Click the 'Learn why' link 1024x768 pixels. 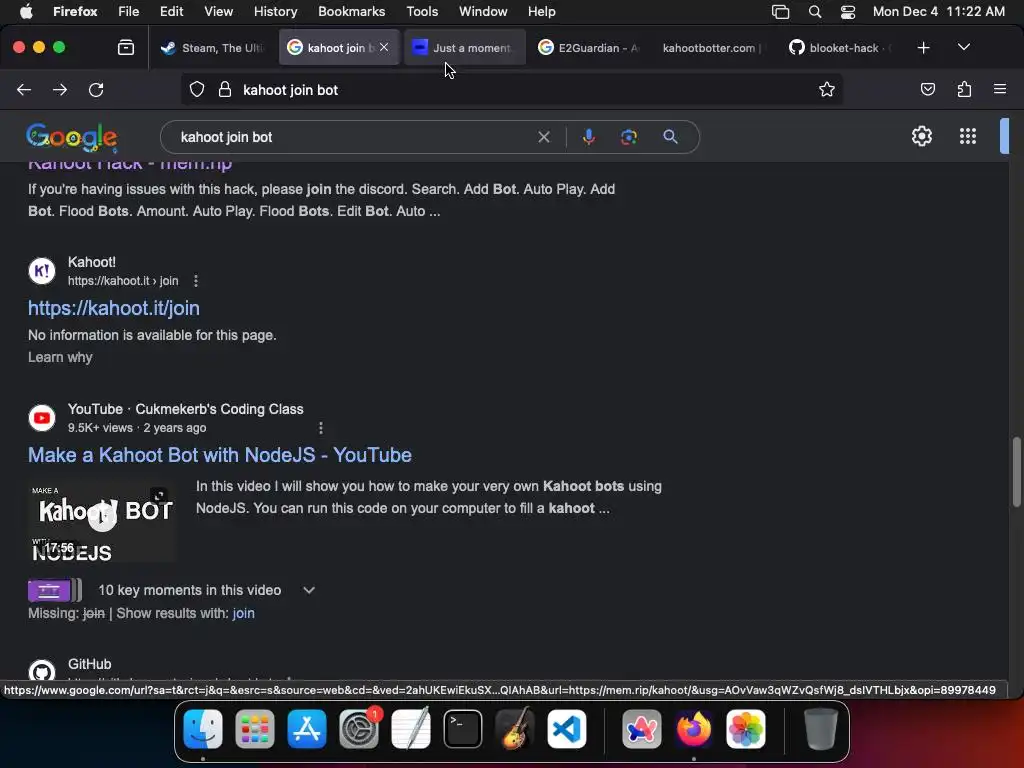pos(60,357)
